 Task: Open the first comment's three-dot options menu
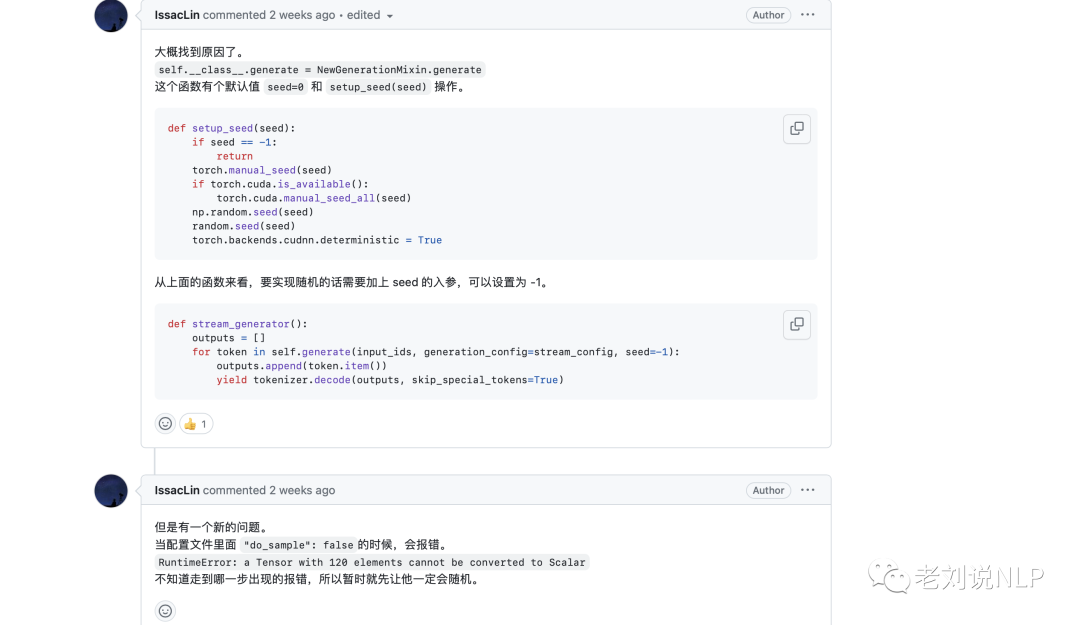click(x=808, y=15)
